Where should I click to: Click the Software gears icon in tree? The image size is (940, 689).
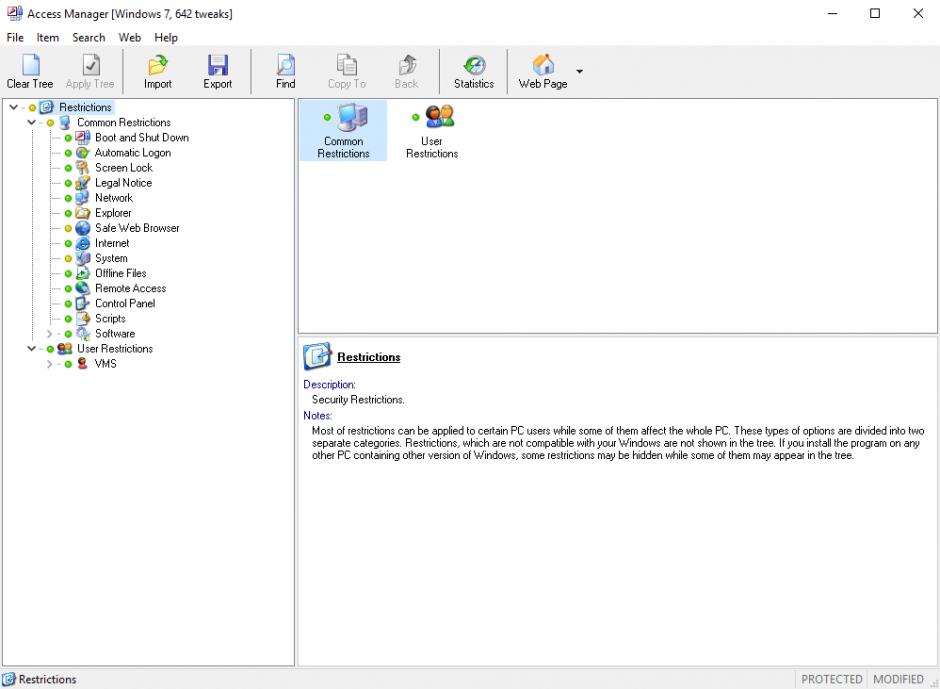tap(83, 333)
